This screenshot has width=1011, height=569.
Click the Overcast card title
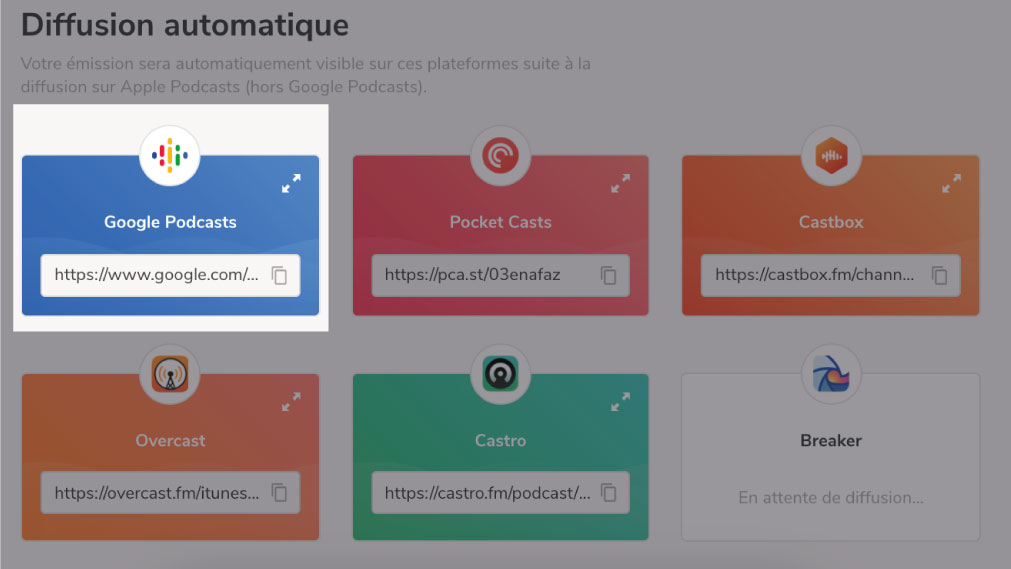click(x=170, y=441)
